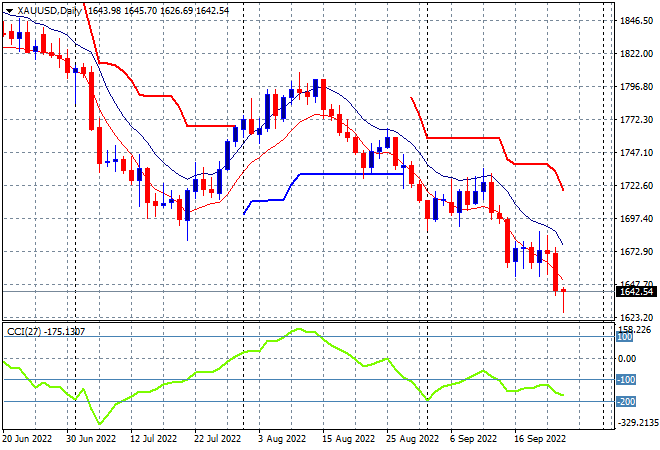This screenshot has width=660, height=450.
Task: Click the 20 Jun 2022 date label
Action: [27, 439]
